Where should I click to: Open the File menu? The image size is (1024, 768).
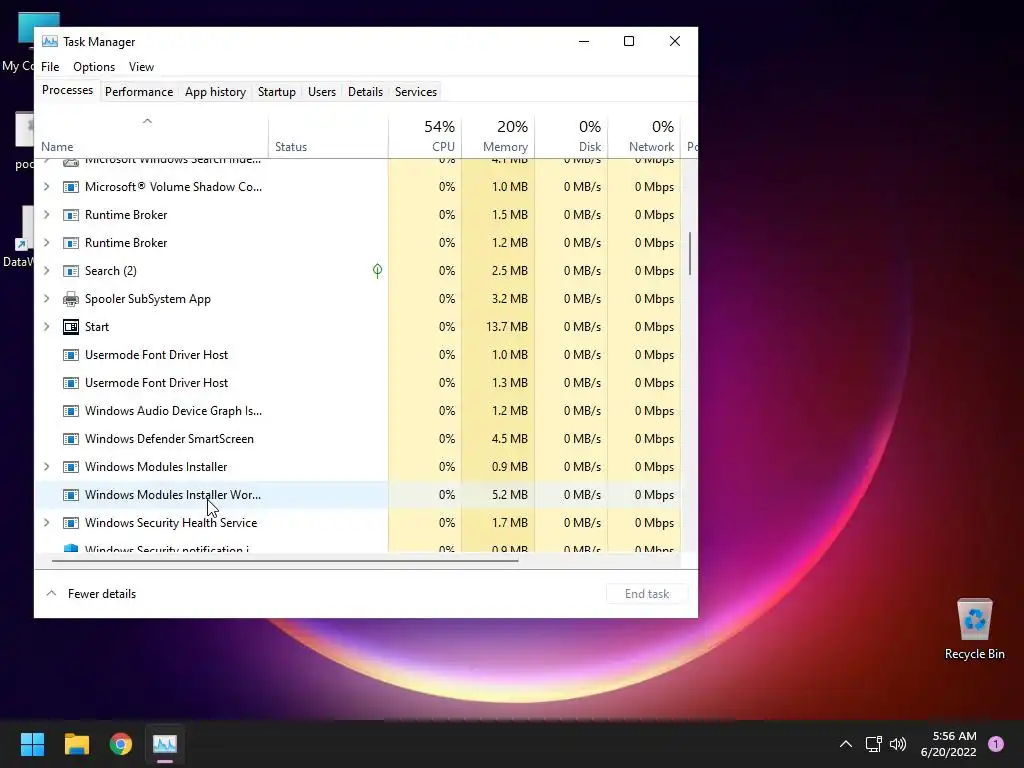tap(50, 67)
